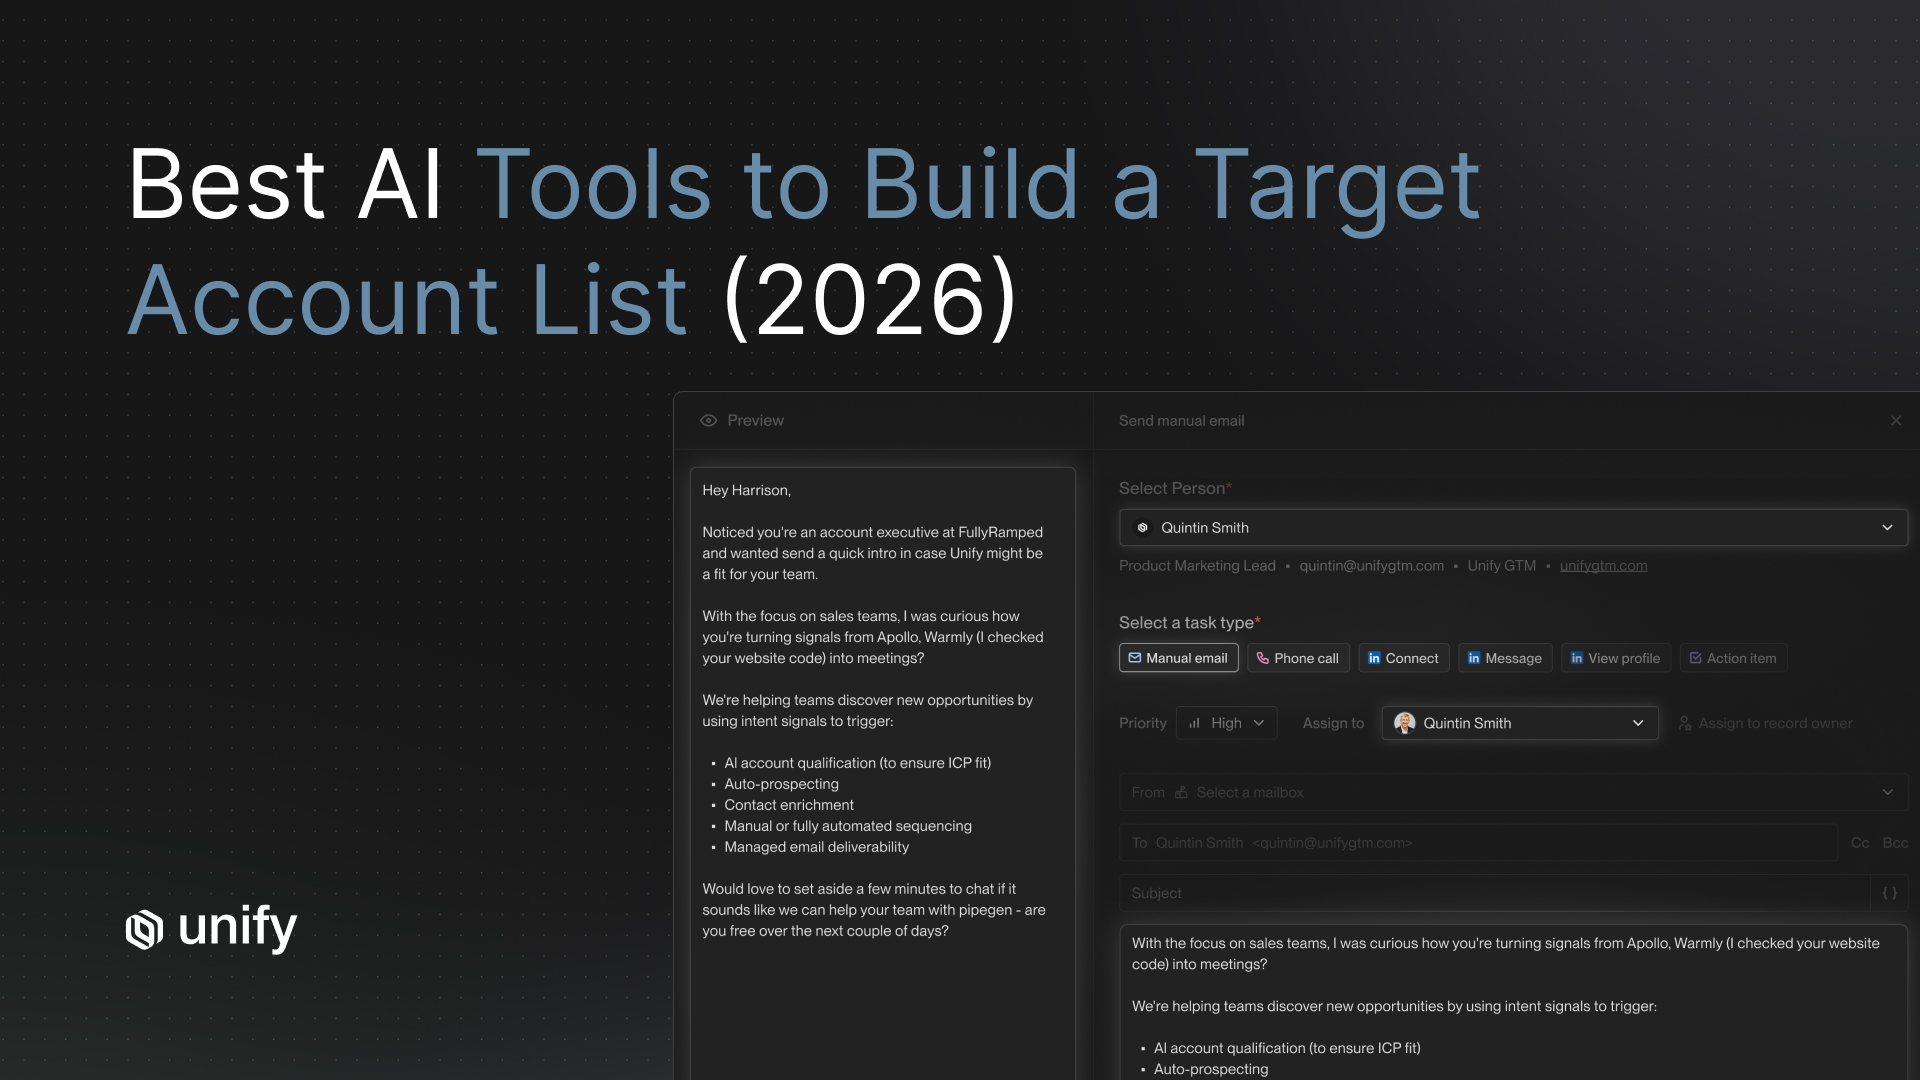Click the Preview label in header
1920x1080 pixels.
[x=755, y=421]
